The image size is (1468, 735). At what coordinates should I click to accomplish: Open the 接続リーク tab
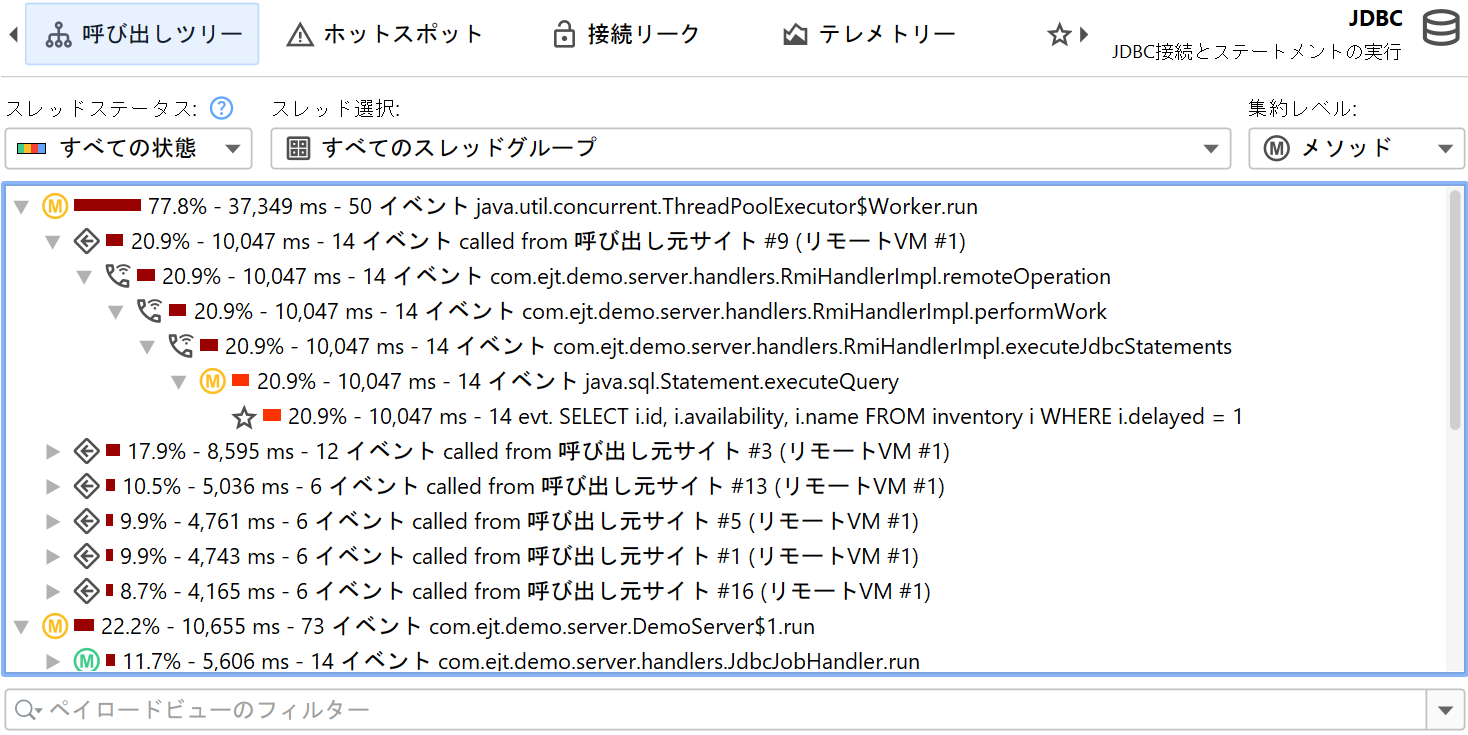click(626, 35)
